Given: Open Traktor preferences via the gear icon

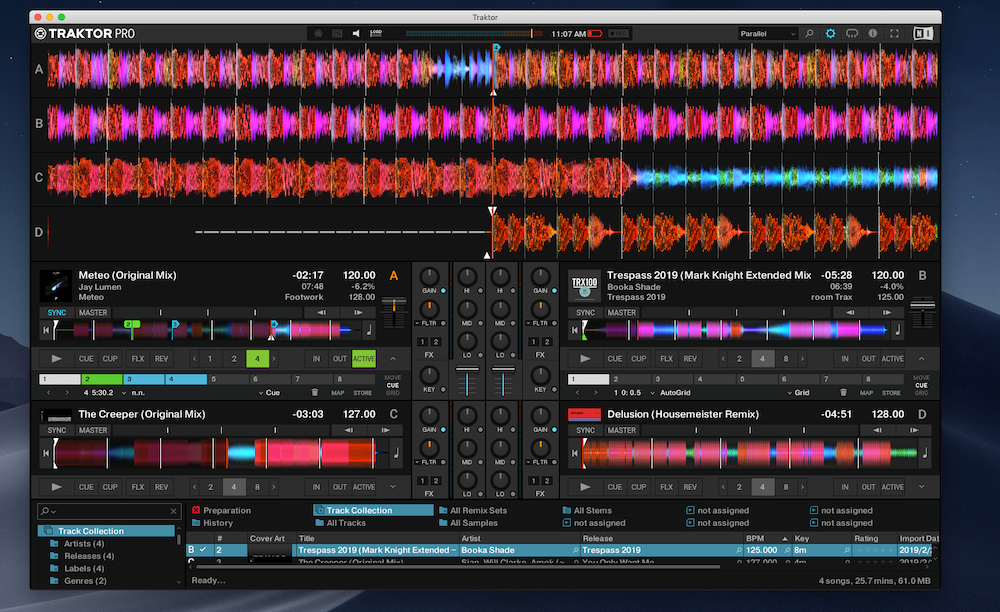Looking at the screenshot, I should 830,33.
